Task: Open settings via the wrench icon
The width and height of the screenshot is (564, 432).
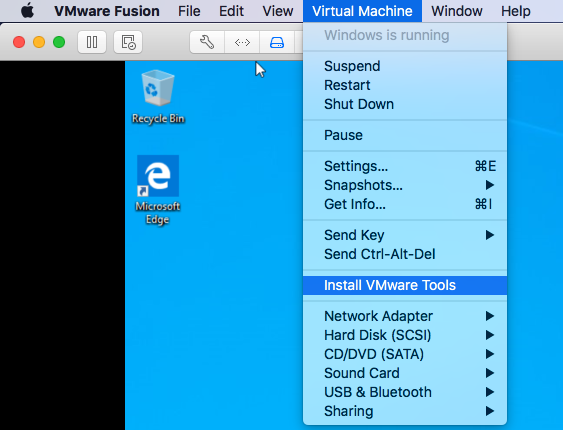Action: [x=207, y=42]
